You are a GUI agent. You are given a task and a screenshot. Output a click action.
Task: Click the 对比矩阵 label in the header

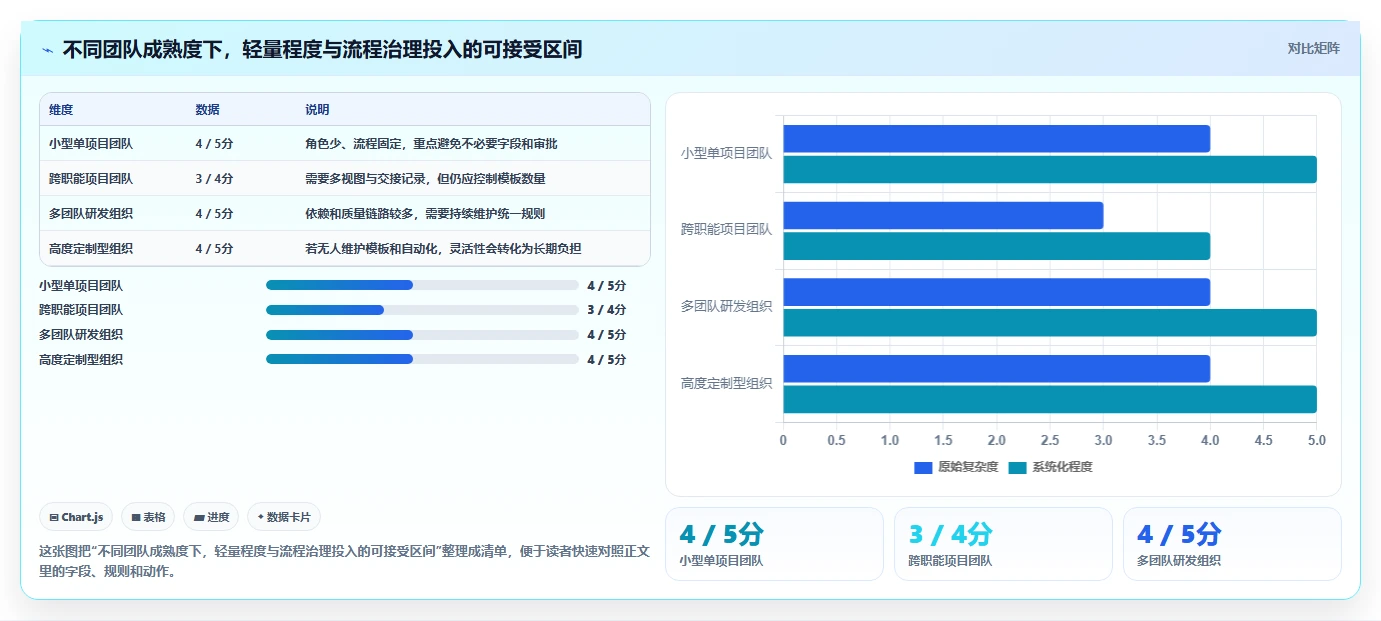(1313, 48)
